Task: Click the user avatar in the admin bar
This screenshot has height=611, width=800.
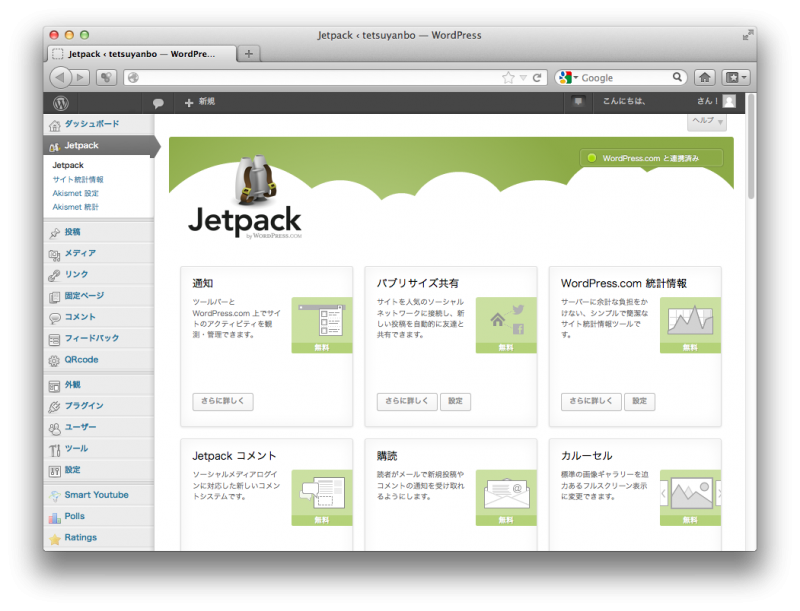Action: pyautogui.click(x=730, y=101)
